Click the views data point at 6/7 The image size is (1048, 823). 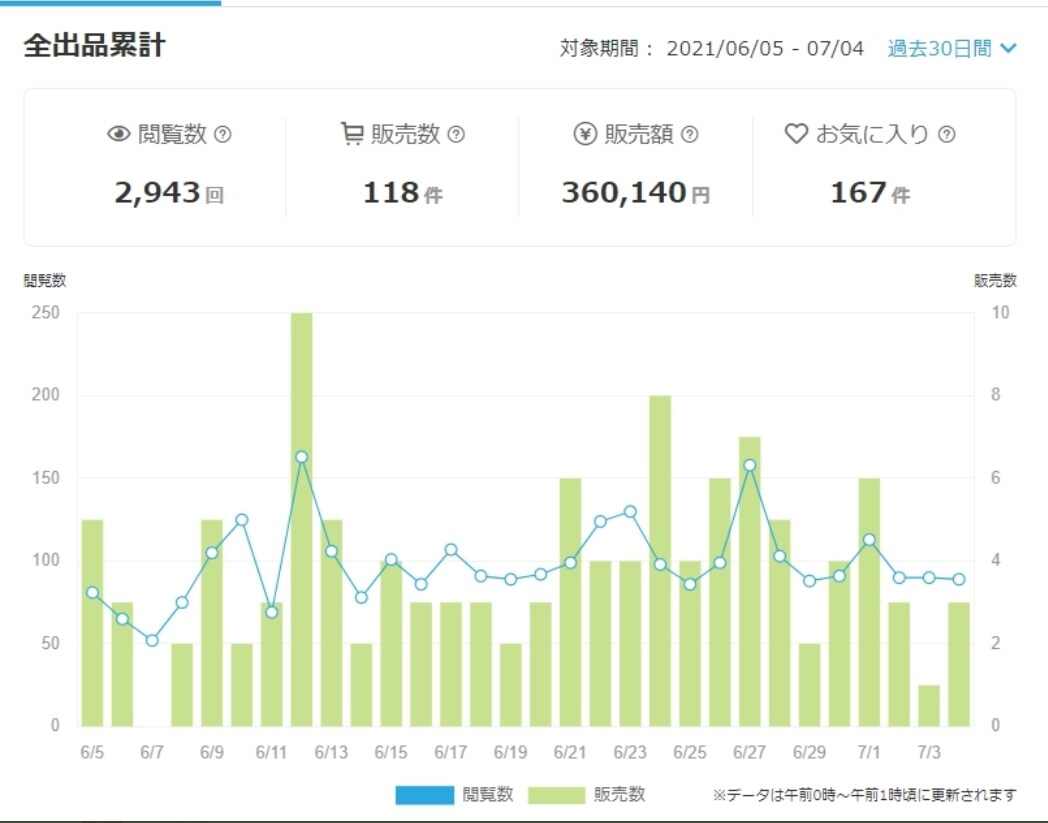coord(152,640)
